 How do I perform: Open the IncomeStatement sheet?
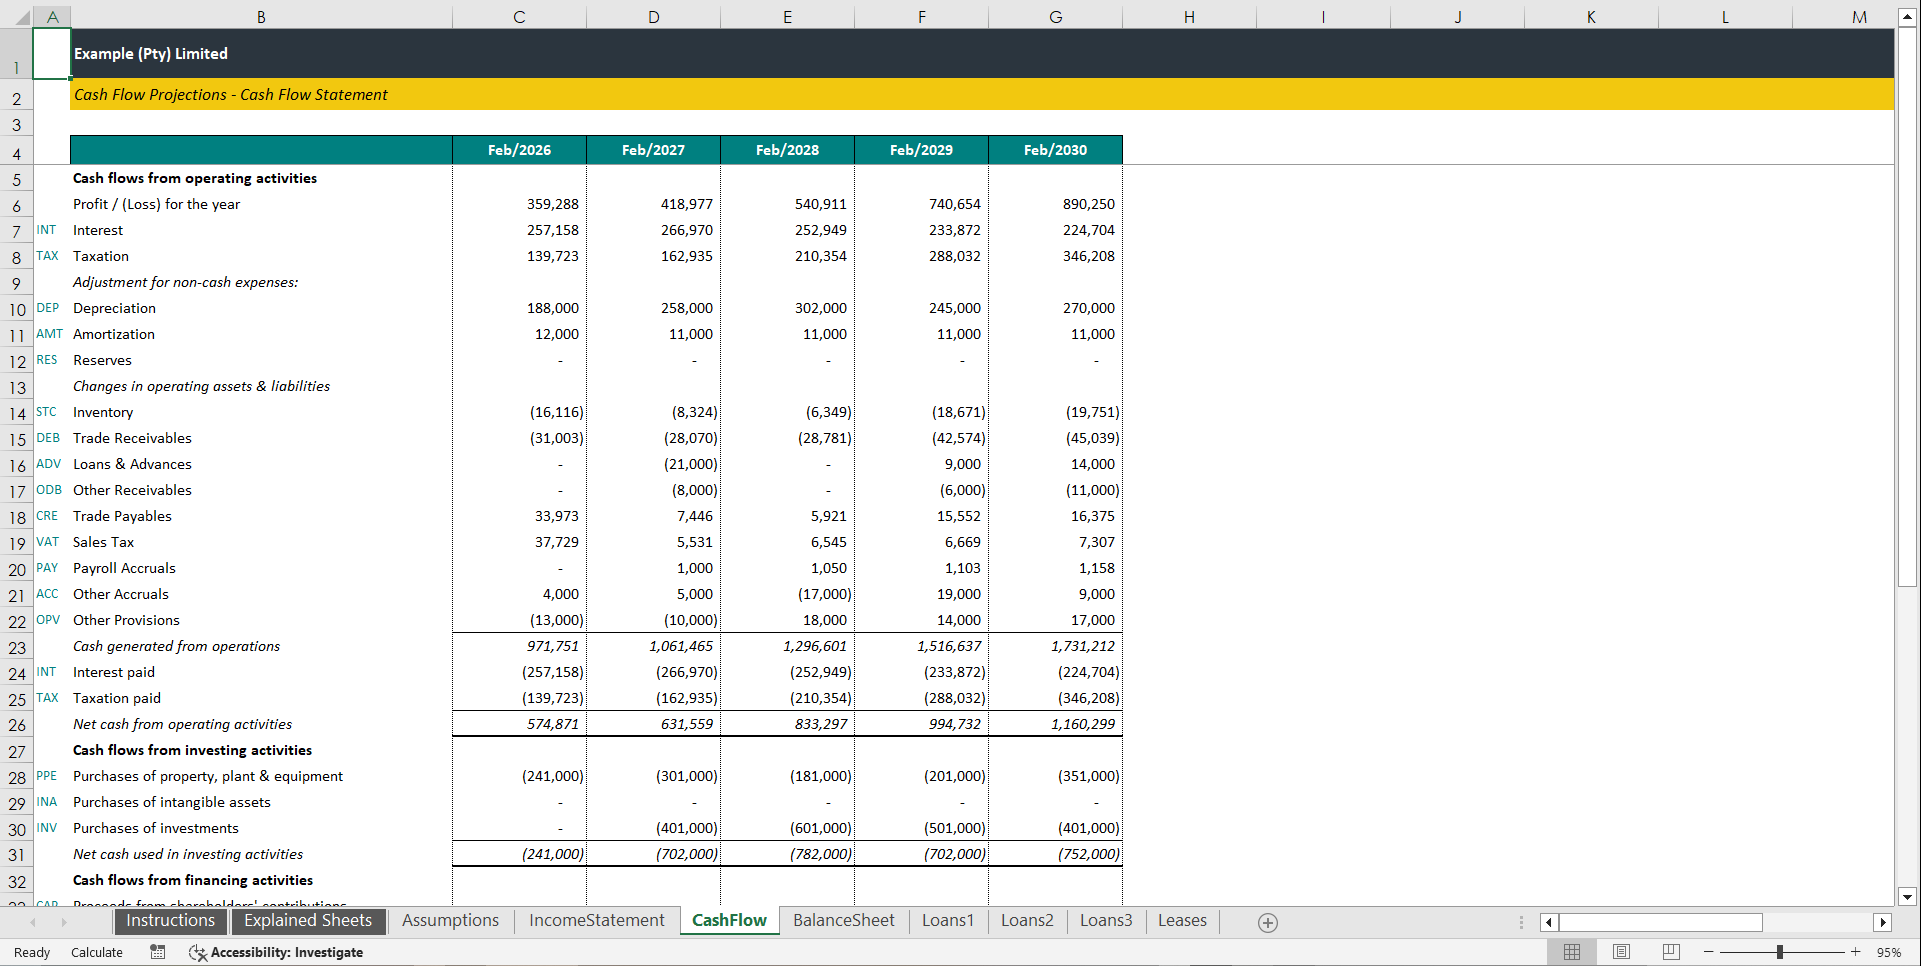click(x=596, y=920)
